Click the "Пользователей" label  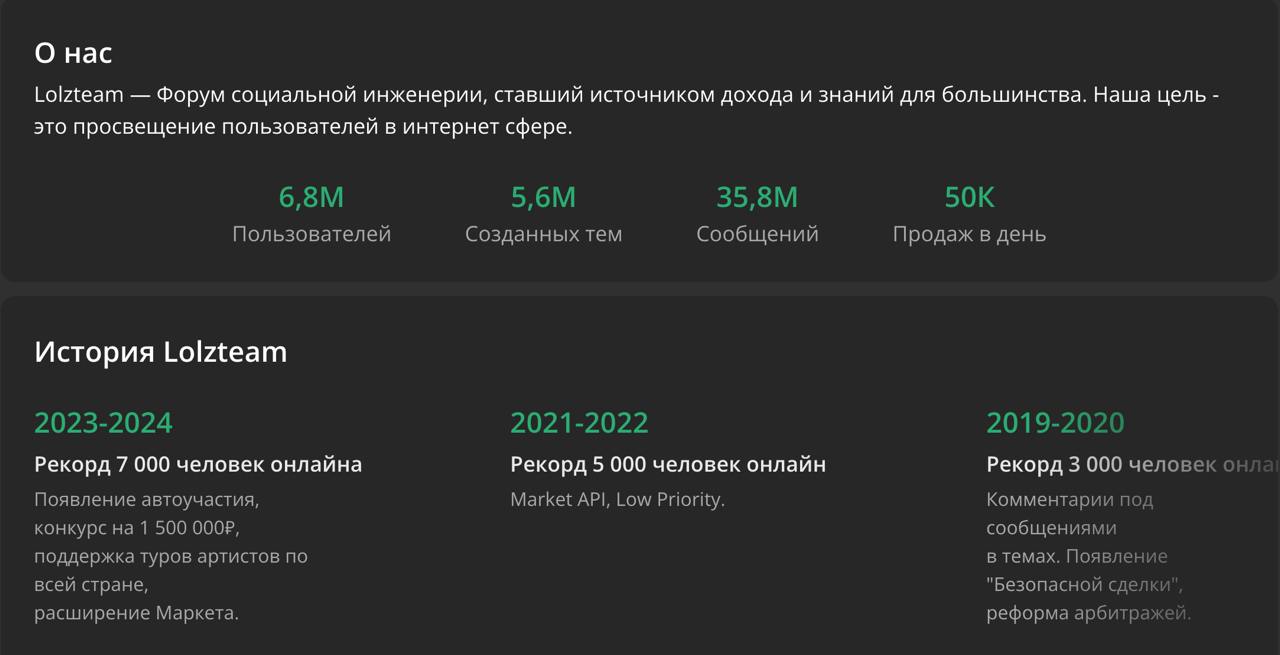(x=311, y=234)
